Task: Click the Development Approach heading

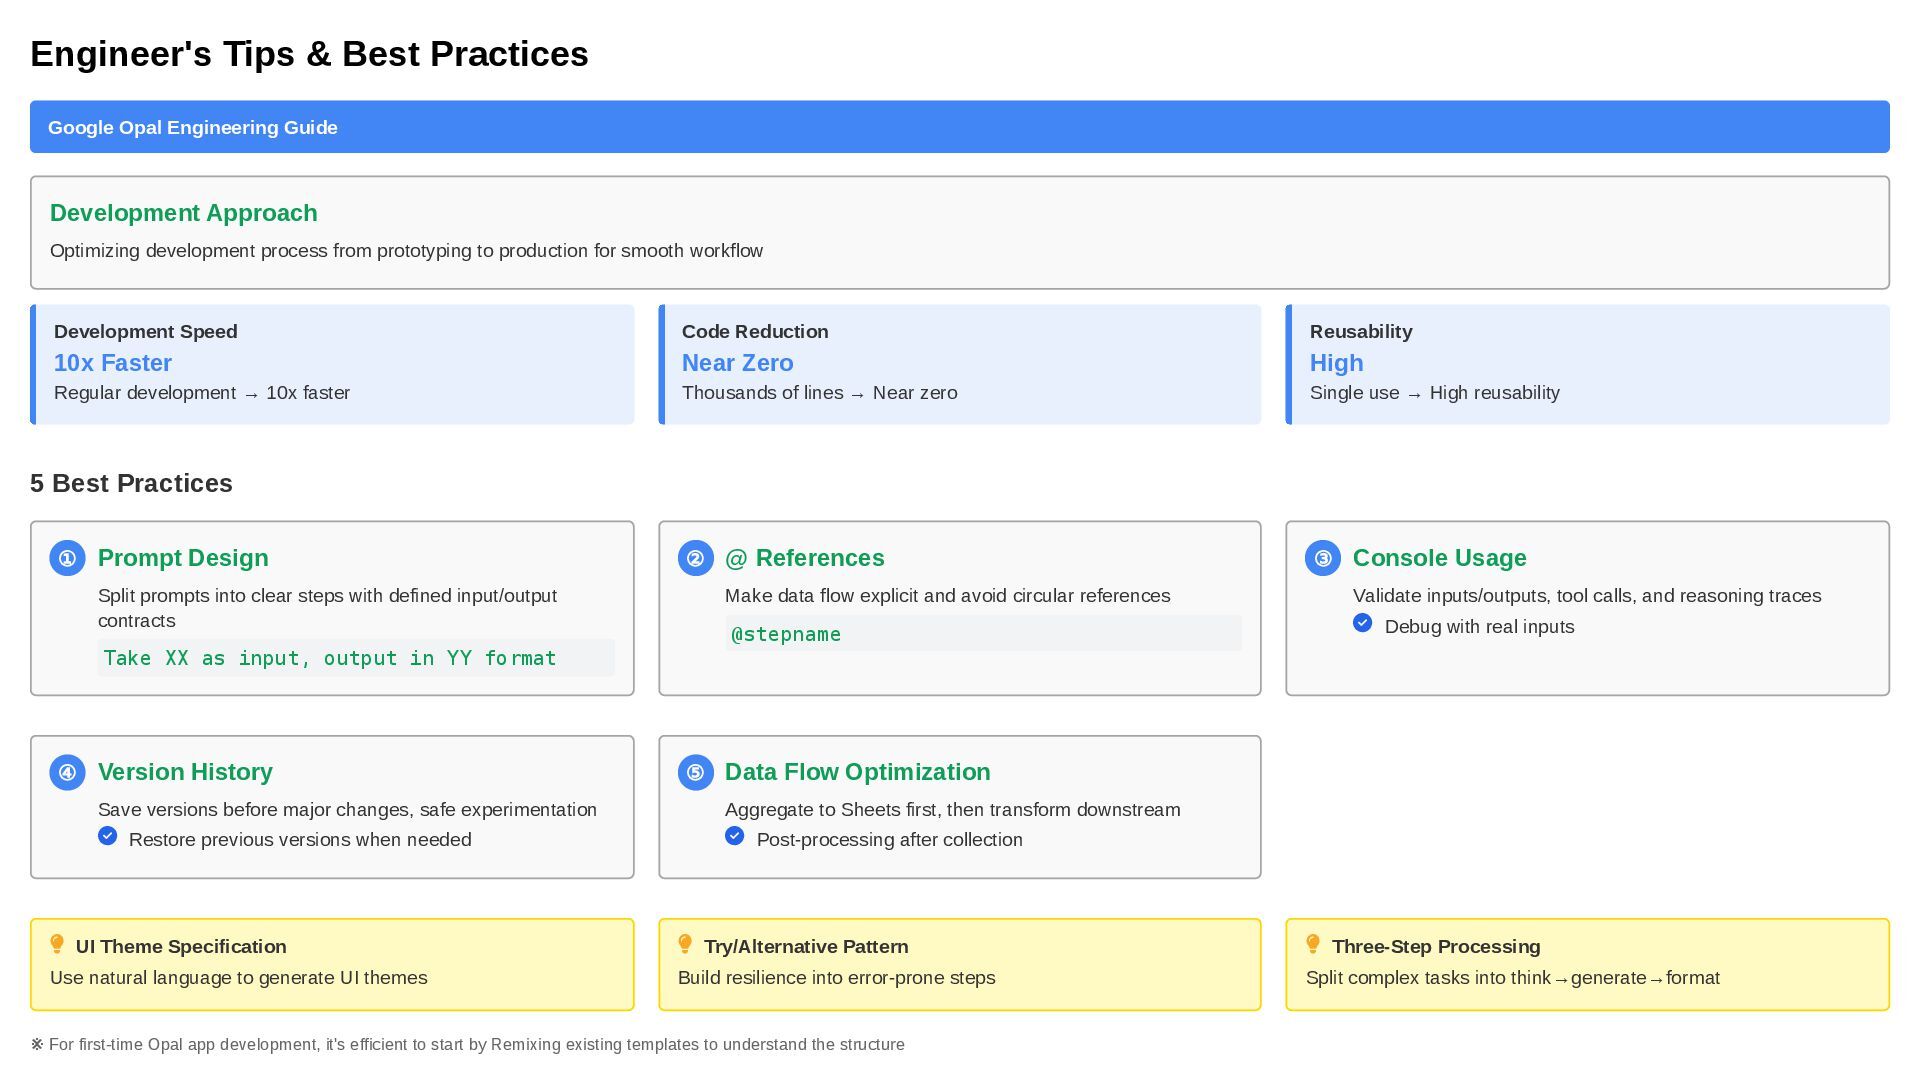Action: click(x=184, y=213)
